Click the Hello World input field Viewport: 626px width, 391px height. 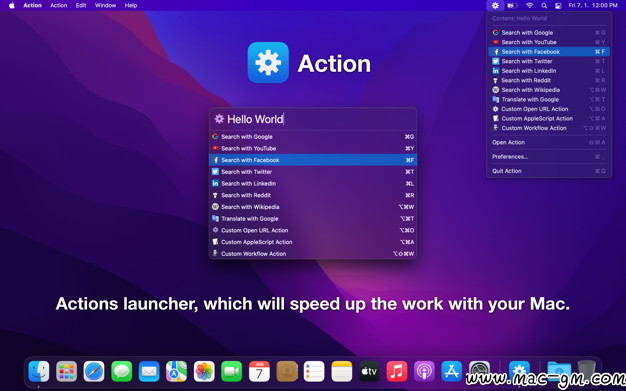click(x=313, y=119)
